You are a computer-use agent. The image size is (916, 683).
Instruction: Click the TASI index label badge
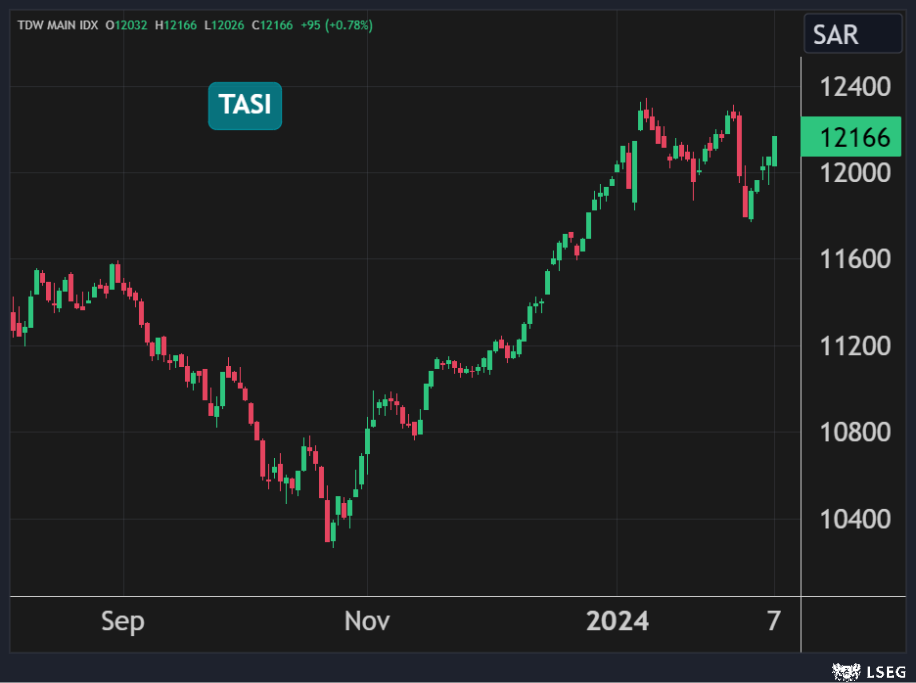tap(245, 106)
